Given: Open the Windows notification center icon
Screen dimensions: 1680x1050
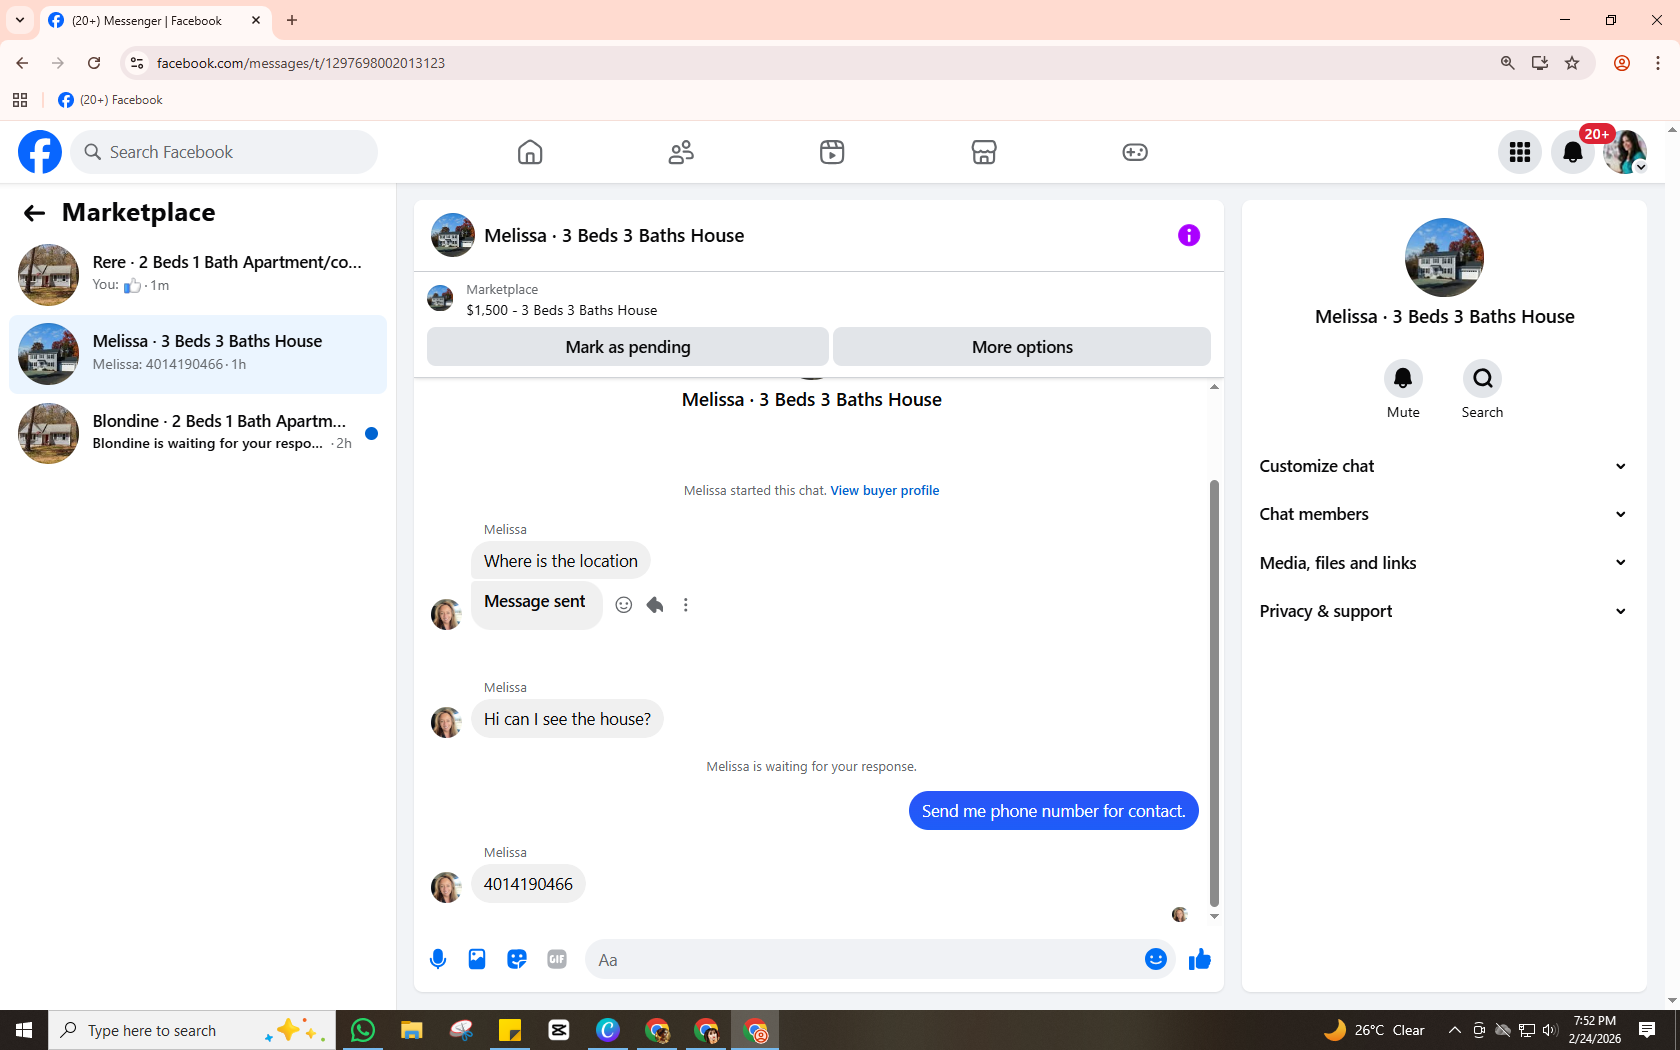Looking at the screenshot, I should pyautogui.click(x=1647, y=1030).
